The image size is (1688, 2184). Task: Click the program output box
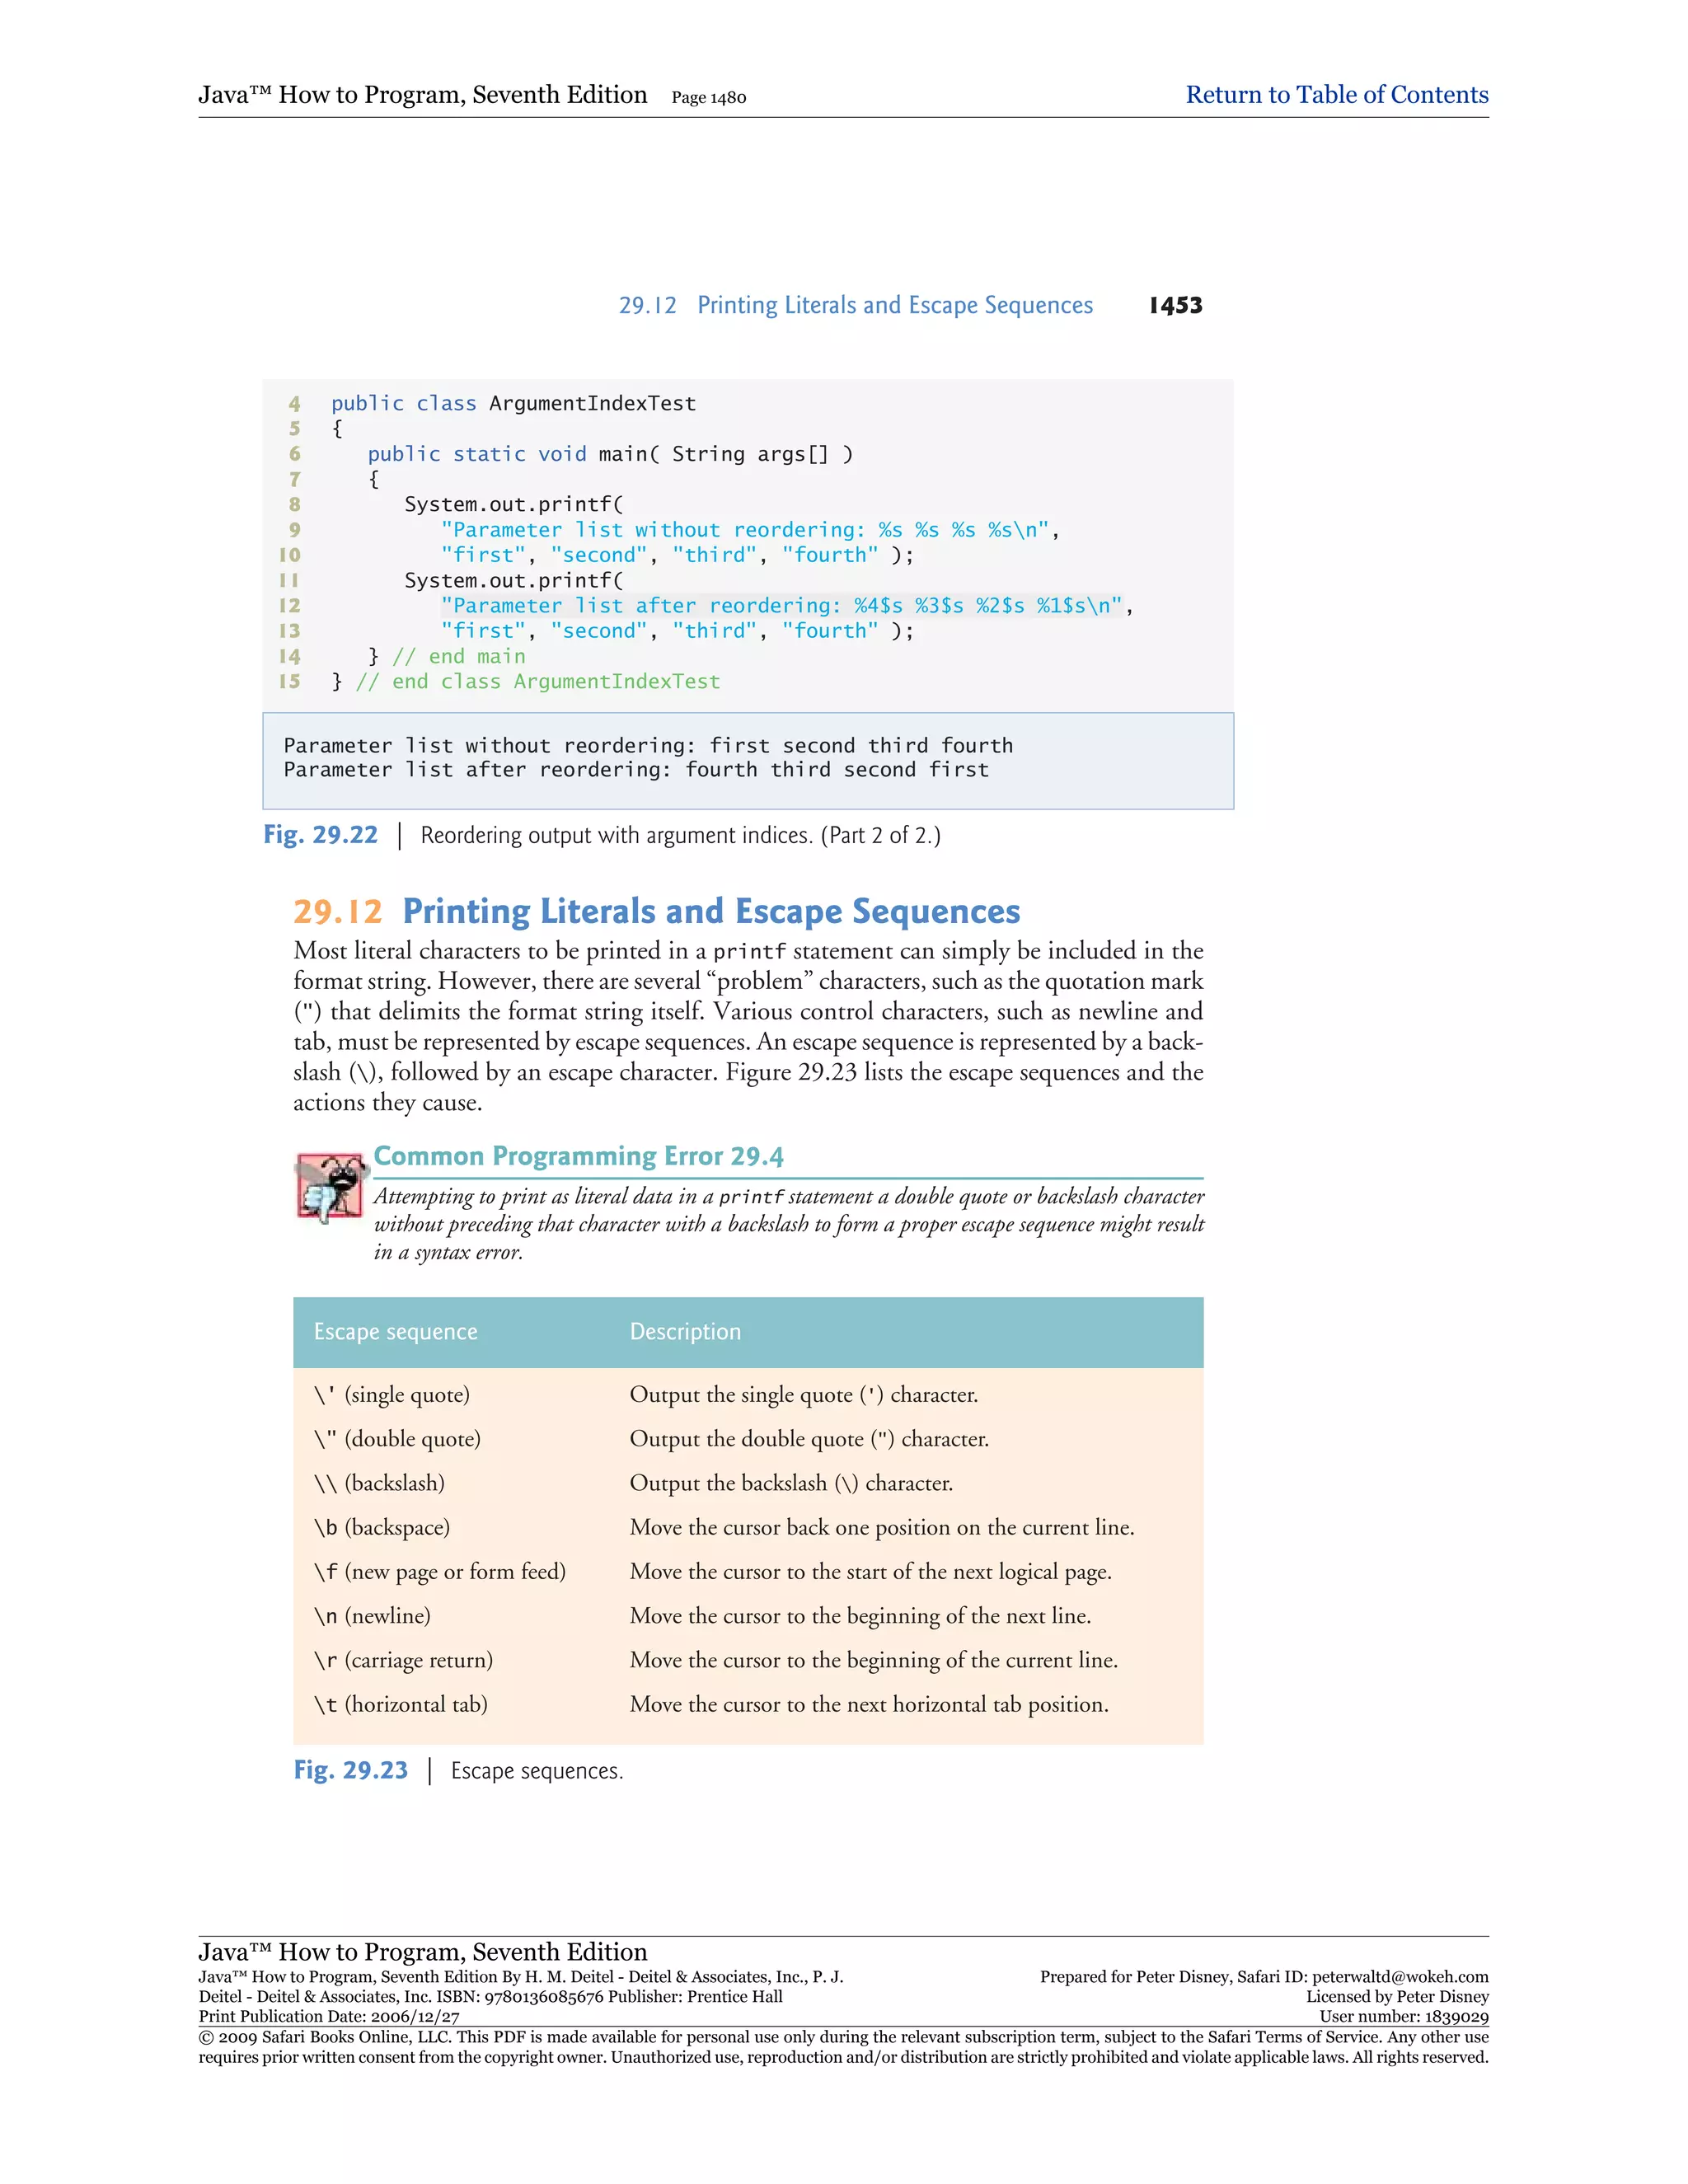(747, 760)
